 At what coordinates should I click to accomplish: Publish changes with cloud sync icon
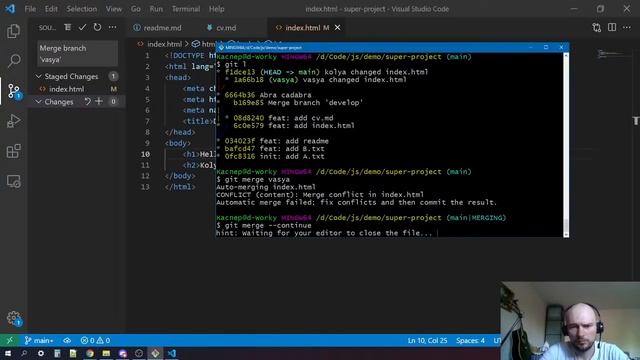(67, 340)
